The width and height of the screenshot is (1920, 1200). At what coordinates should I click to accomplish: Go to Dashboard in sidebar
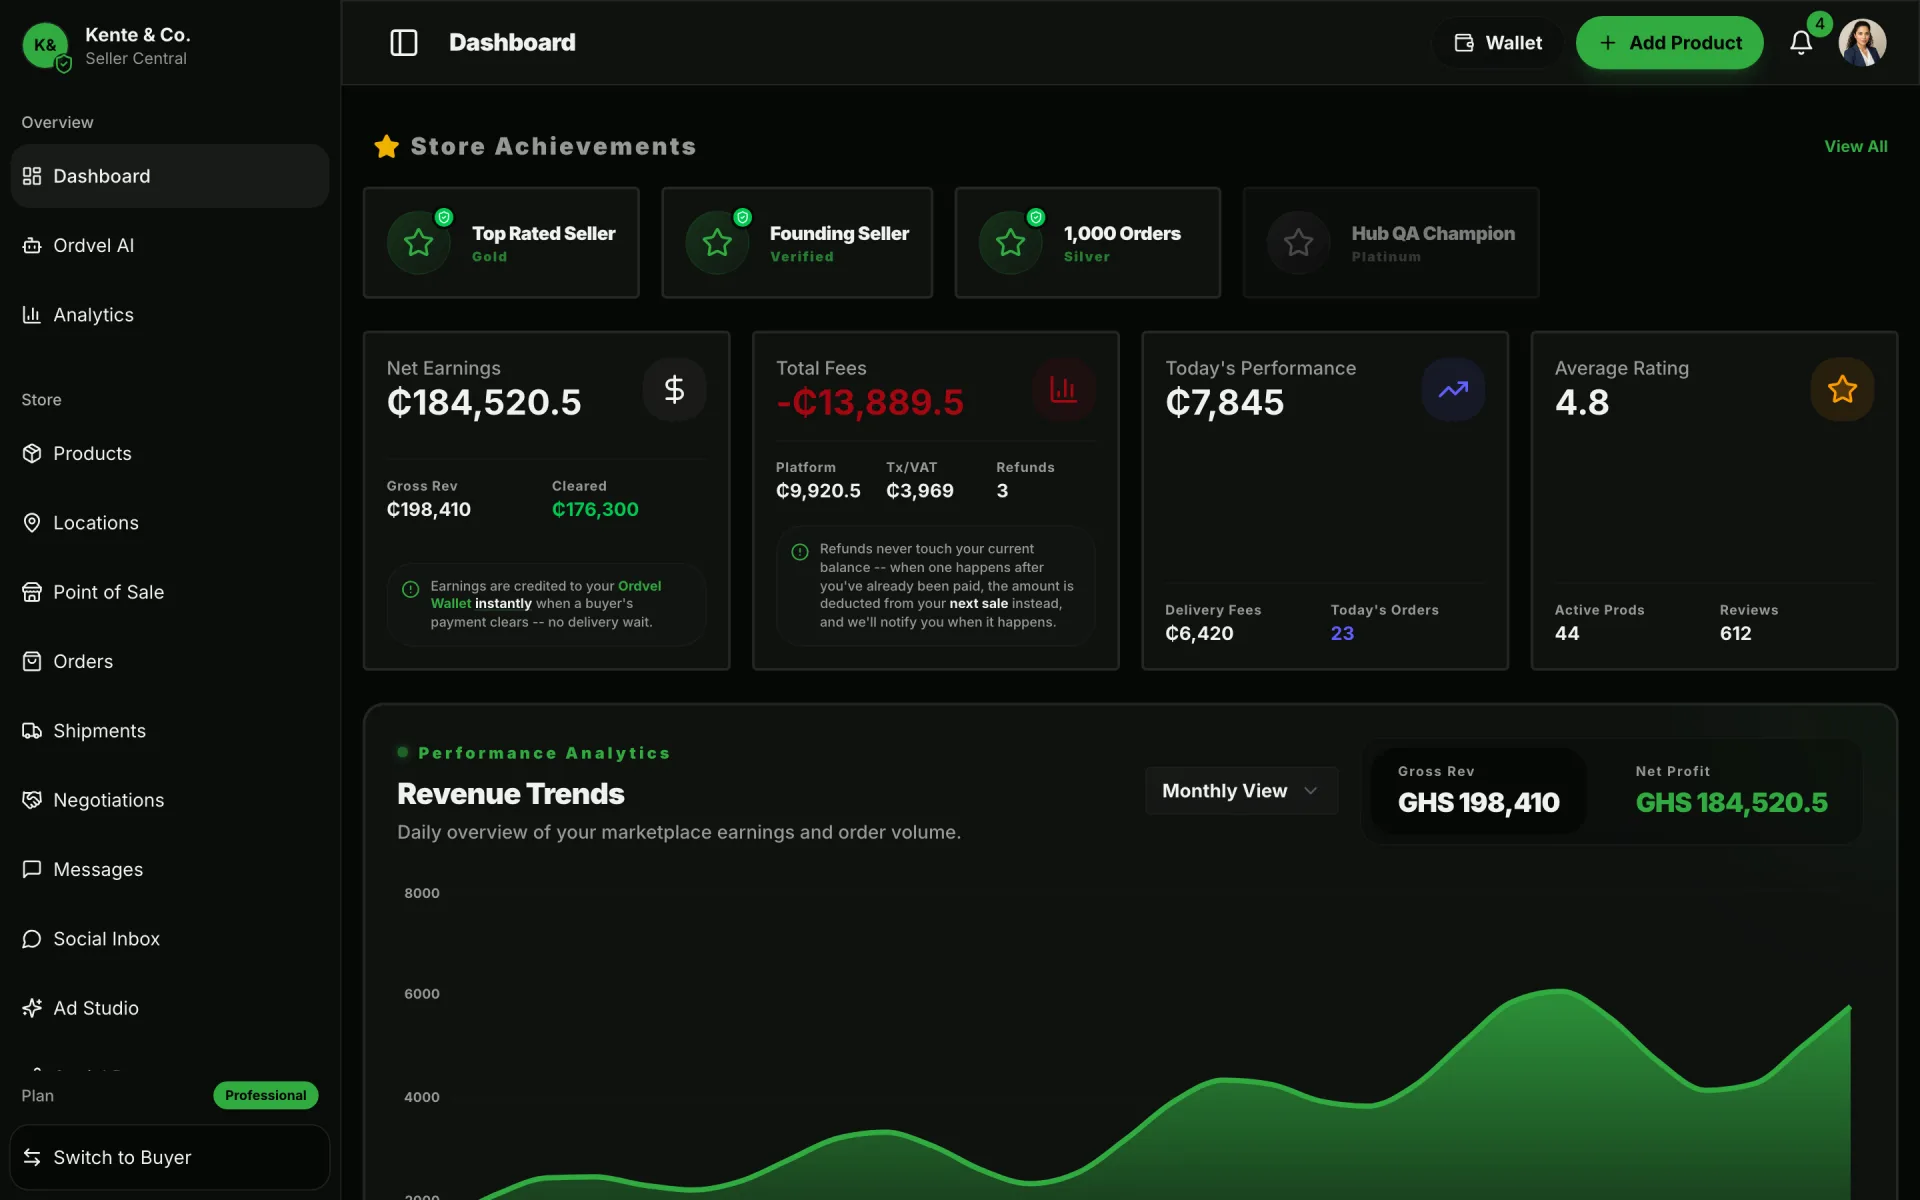[170, 176]
